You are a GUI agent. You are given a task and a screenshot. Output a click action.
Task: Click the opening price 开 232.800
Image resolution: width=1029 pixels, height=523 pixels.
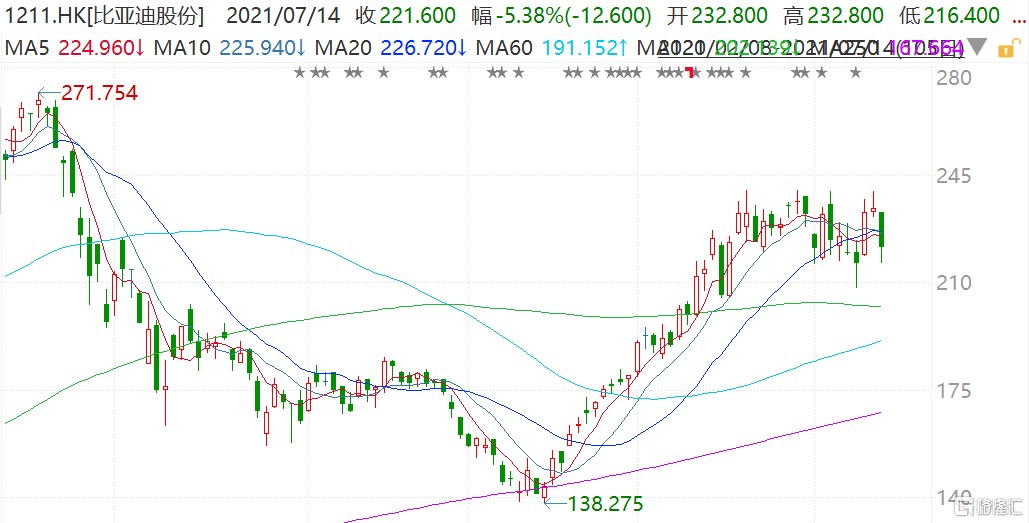(717, 16)
